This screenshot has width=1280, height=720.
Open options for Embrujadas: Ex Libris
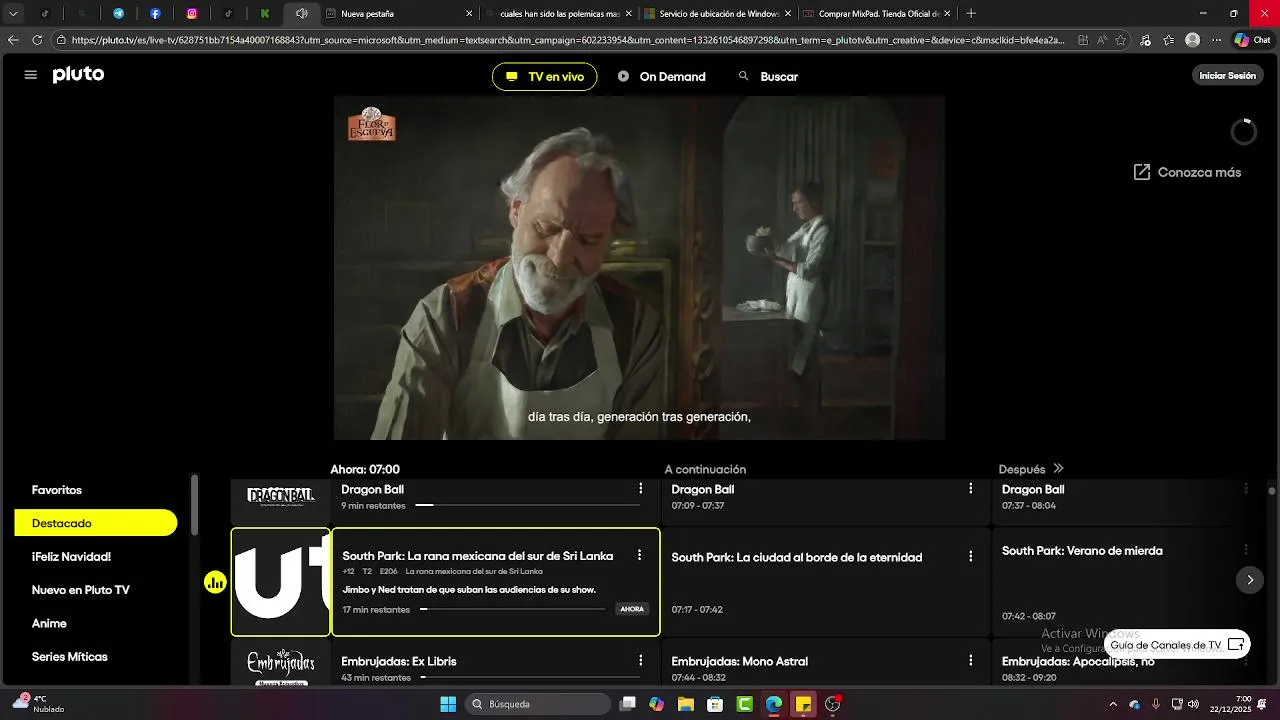tap(641, 660)
